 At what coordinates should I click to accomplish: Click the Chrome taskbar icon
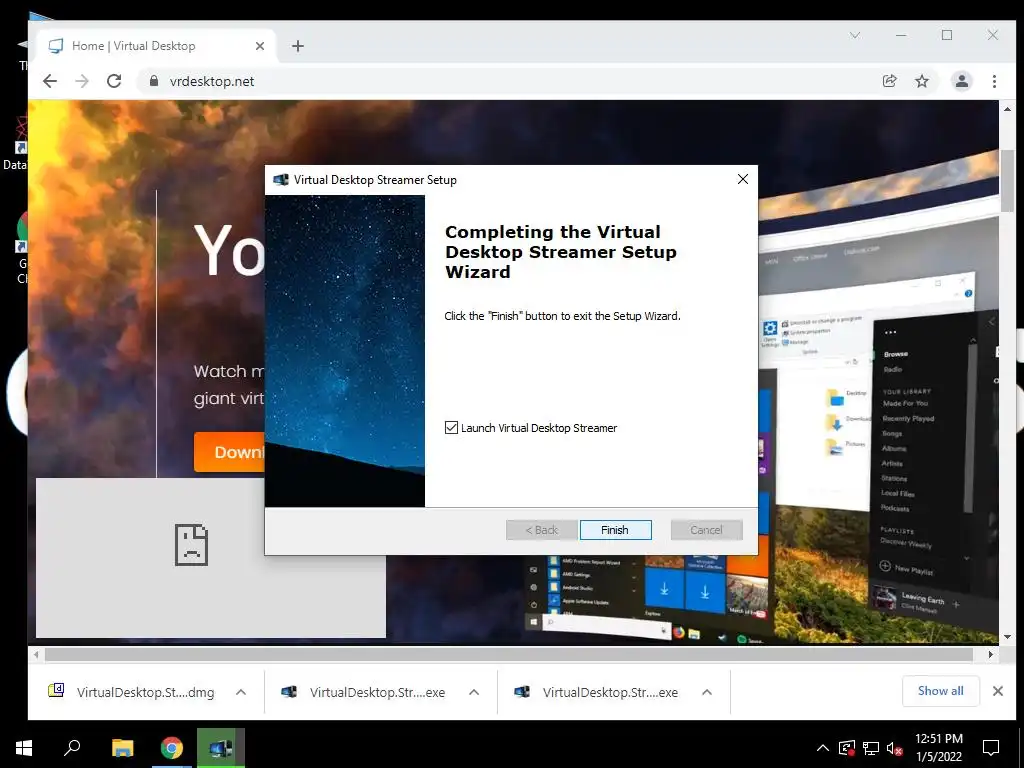click(x=172, y=748)
